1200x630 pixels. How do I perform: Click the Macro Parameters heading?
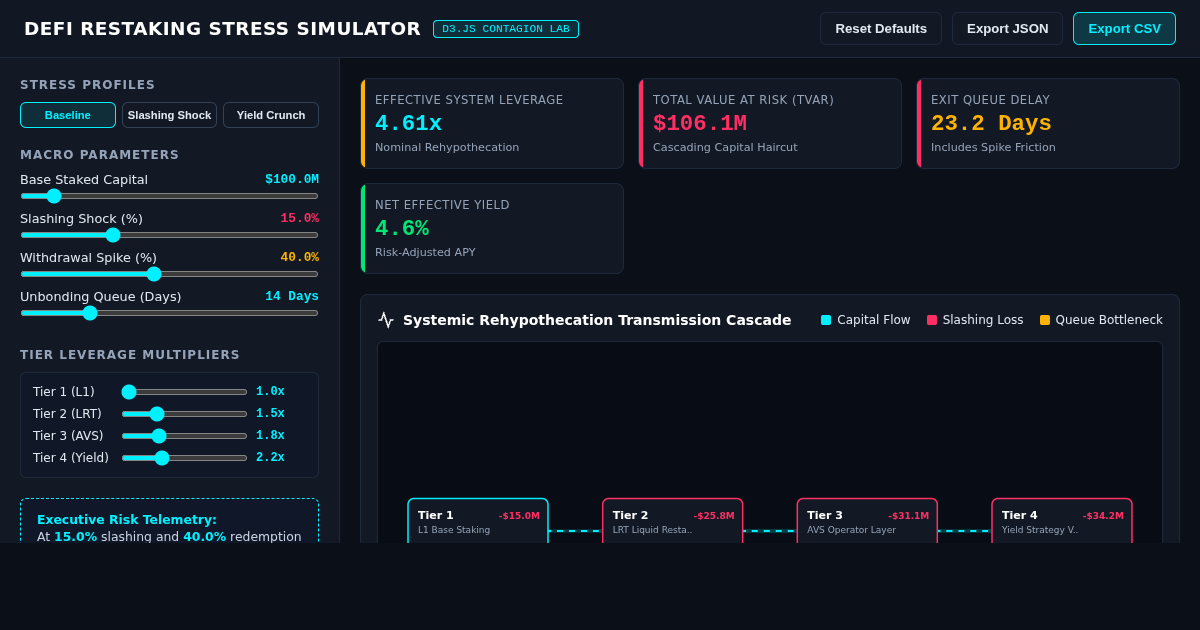100,155
